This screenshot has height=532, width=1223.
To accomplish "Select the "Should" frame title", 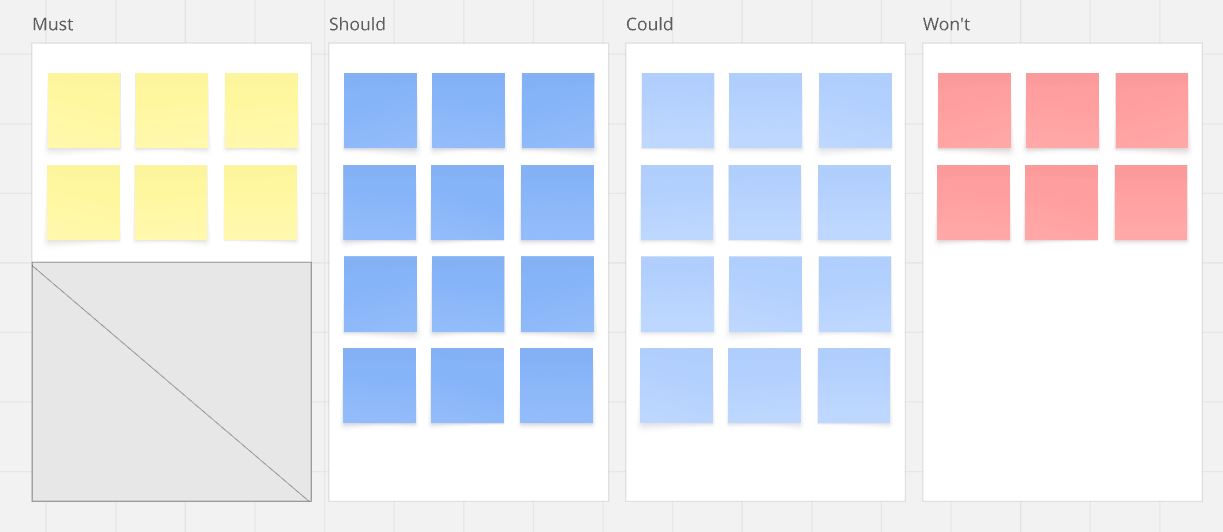I will point(357,24).
